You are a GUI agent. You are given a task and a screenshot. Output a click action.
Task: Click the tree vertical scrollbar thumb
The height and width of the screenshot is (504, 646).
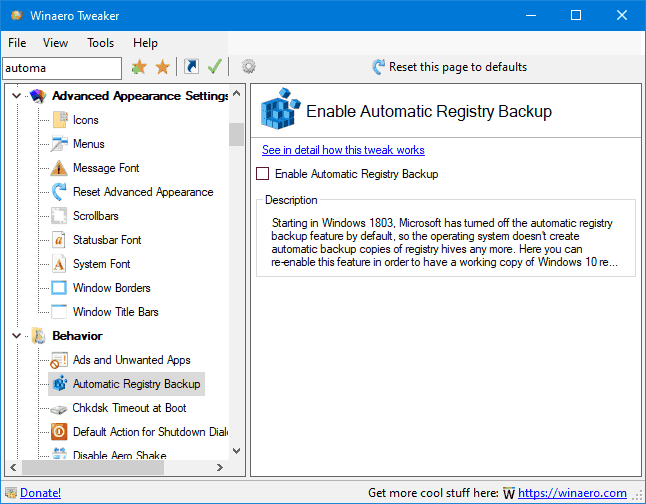pyautogui.click(x=236, y=134)
